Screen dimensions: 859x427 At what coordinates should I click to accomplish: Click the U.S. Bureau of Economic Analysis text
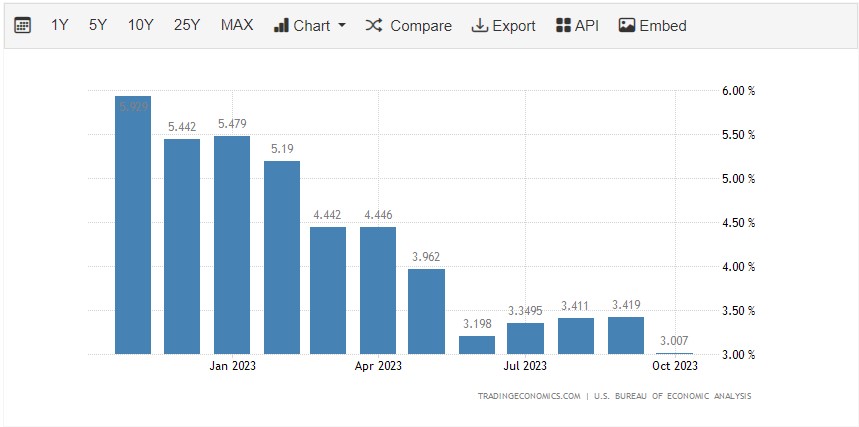[673, 396]
